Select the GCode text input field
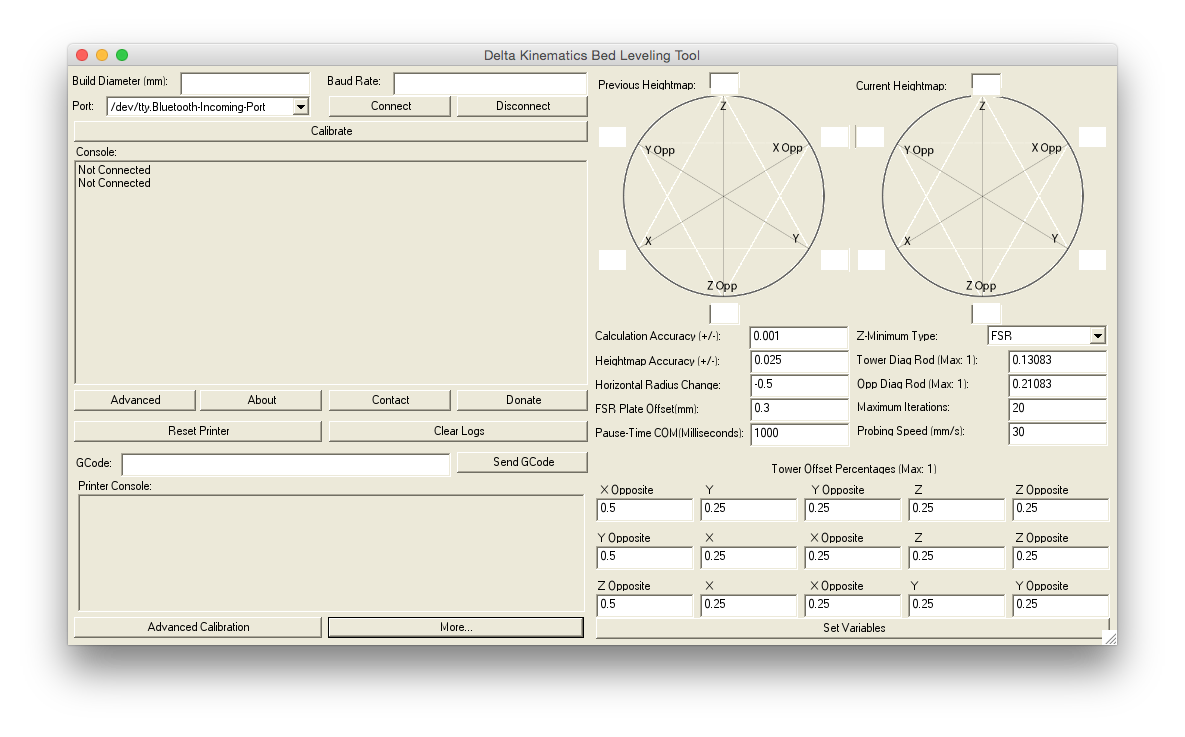The width and height of the screenshot is (1185, 737). point(286,465)
